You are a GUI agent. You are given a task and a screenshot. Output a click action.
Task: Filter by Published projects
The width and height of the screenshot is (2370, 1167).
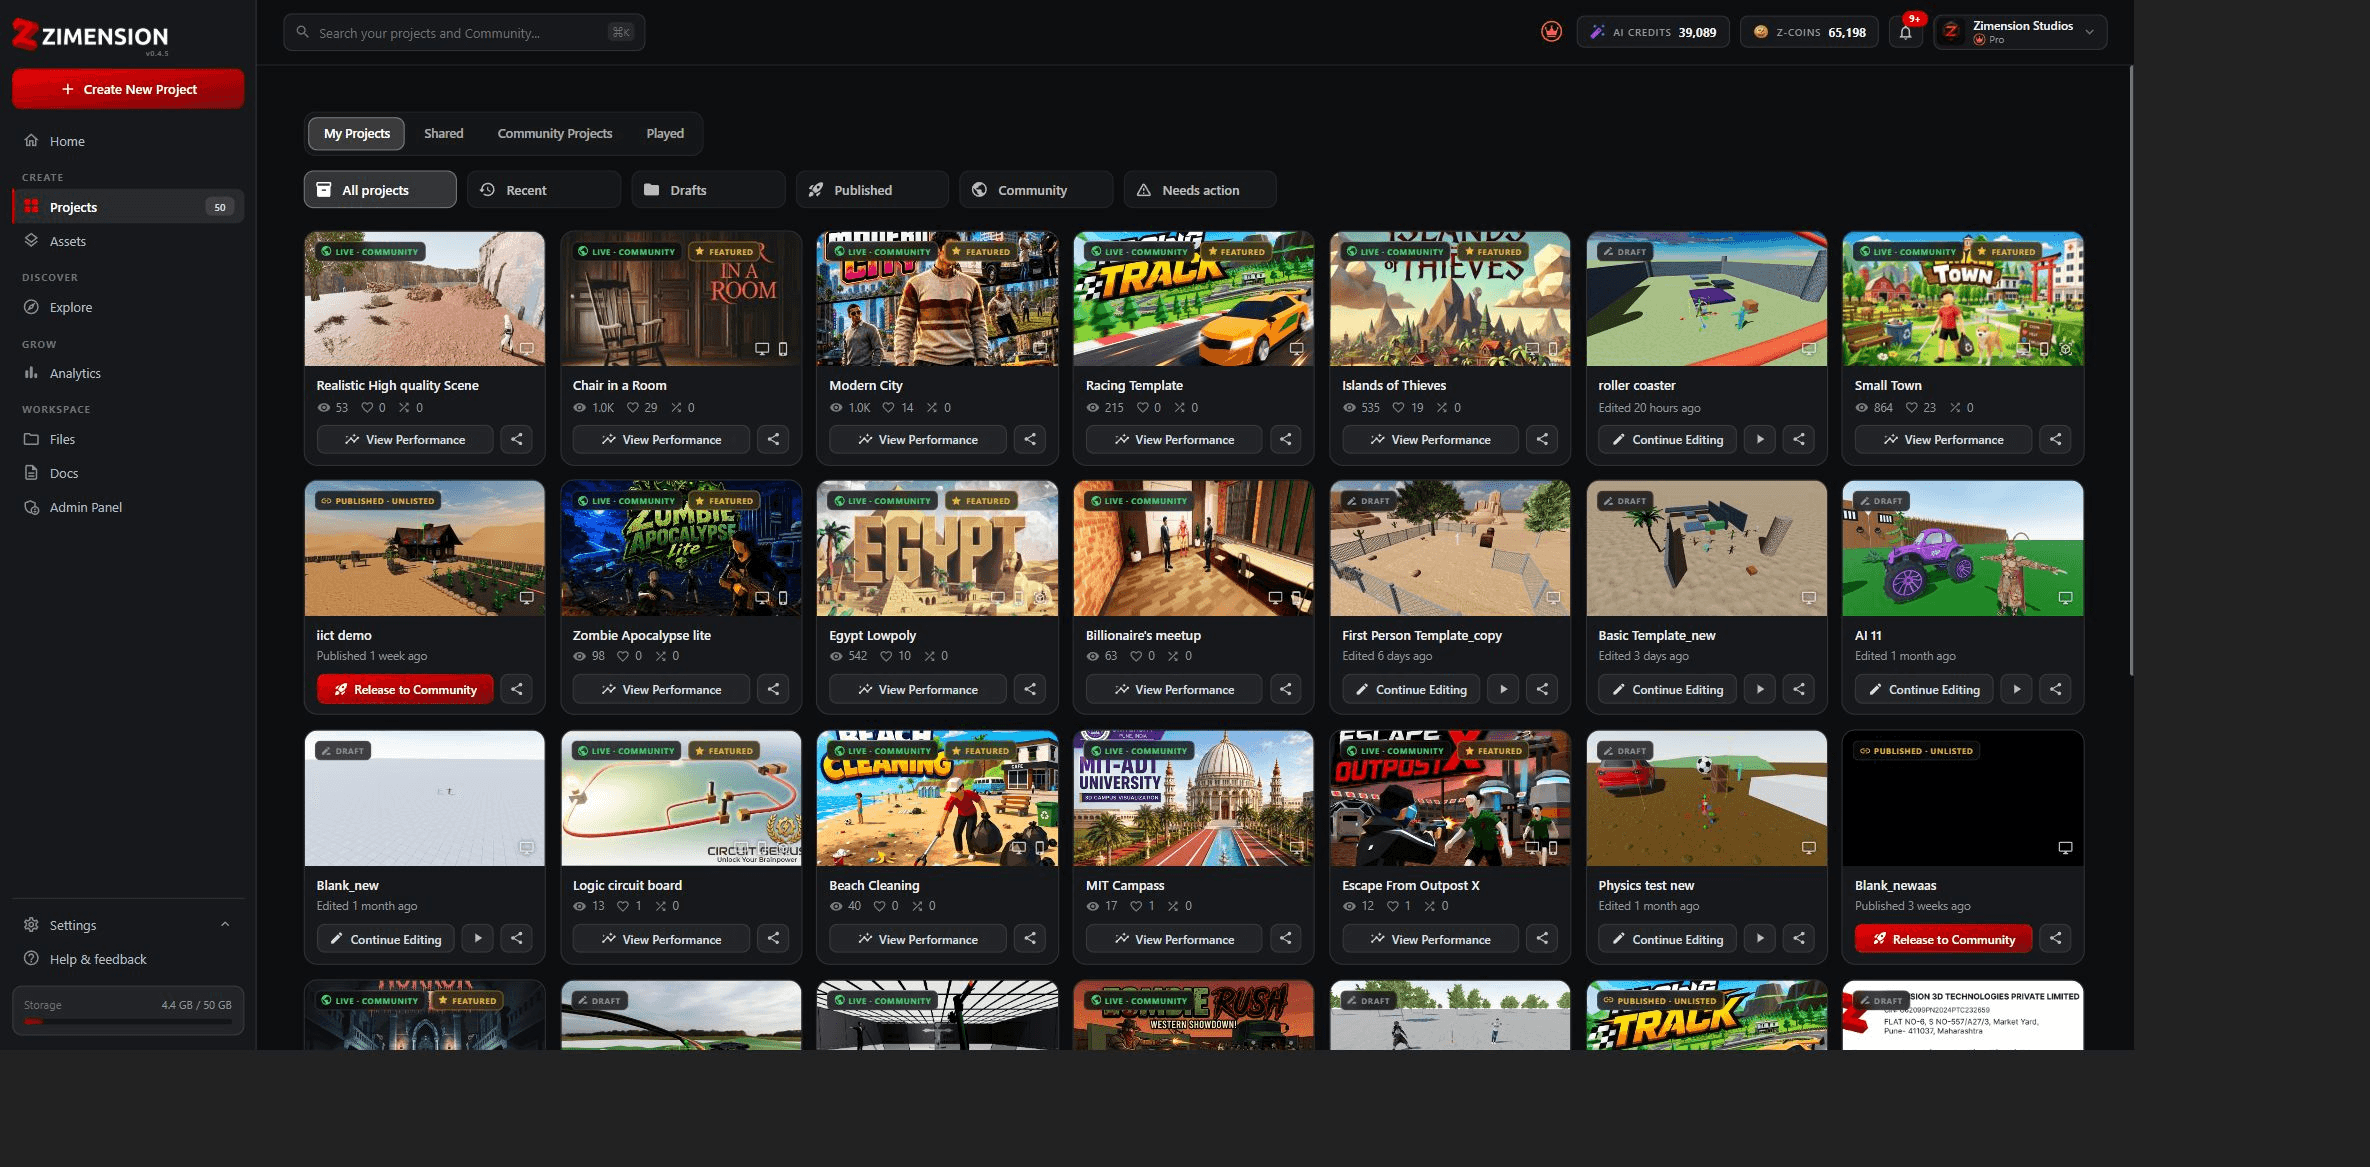coord(872,190)
